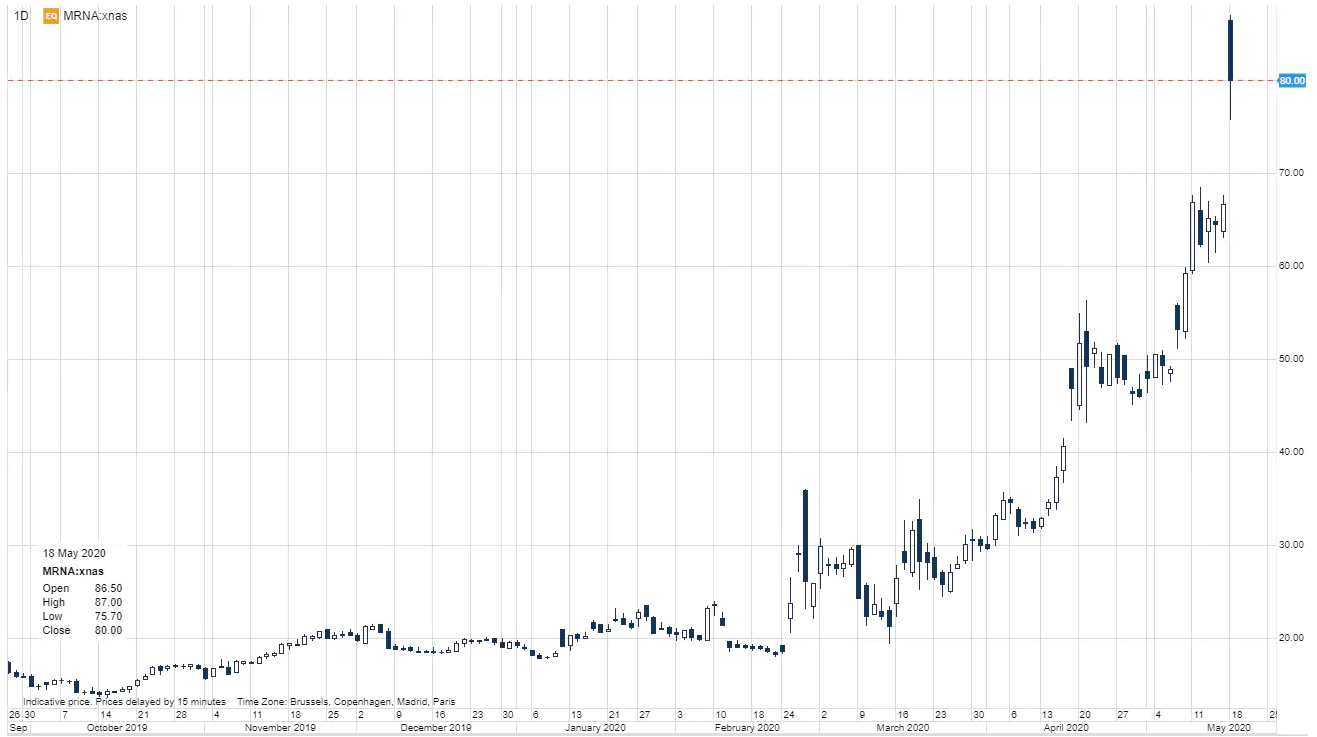
Task: Click 'Time Zone: Brussels, Copenhagen, Madrid, Paris' text
Action: click(345, 702)
